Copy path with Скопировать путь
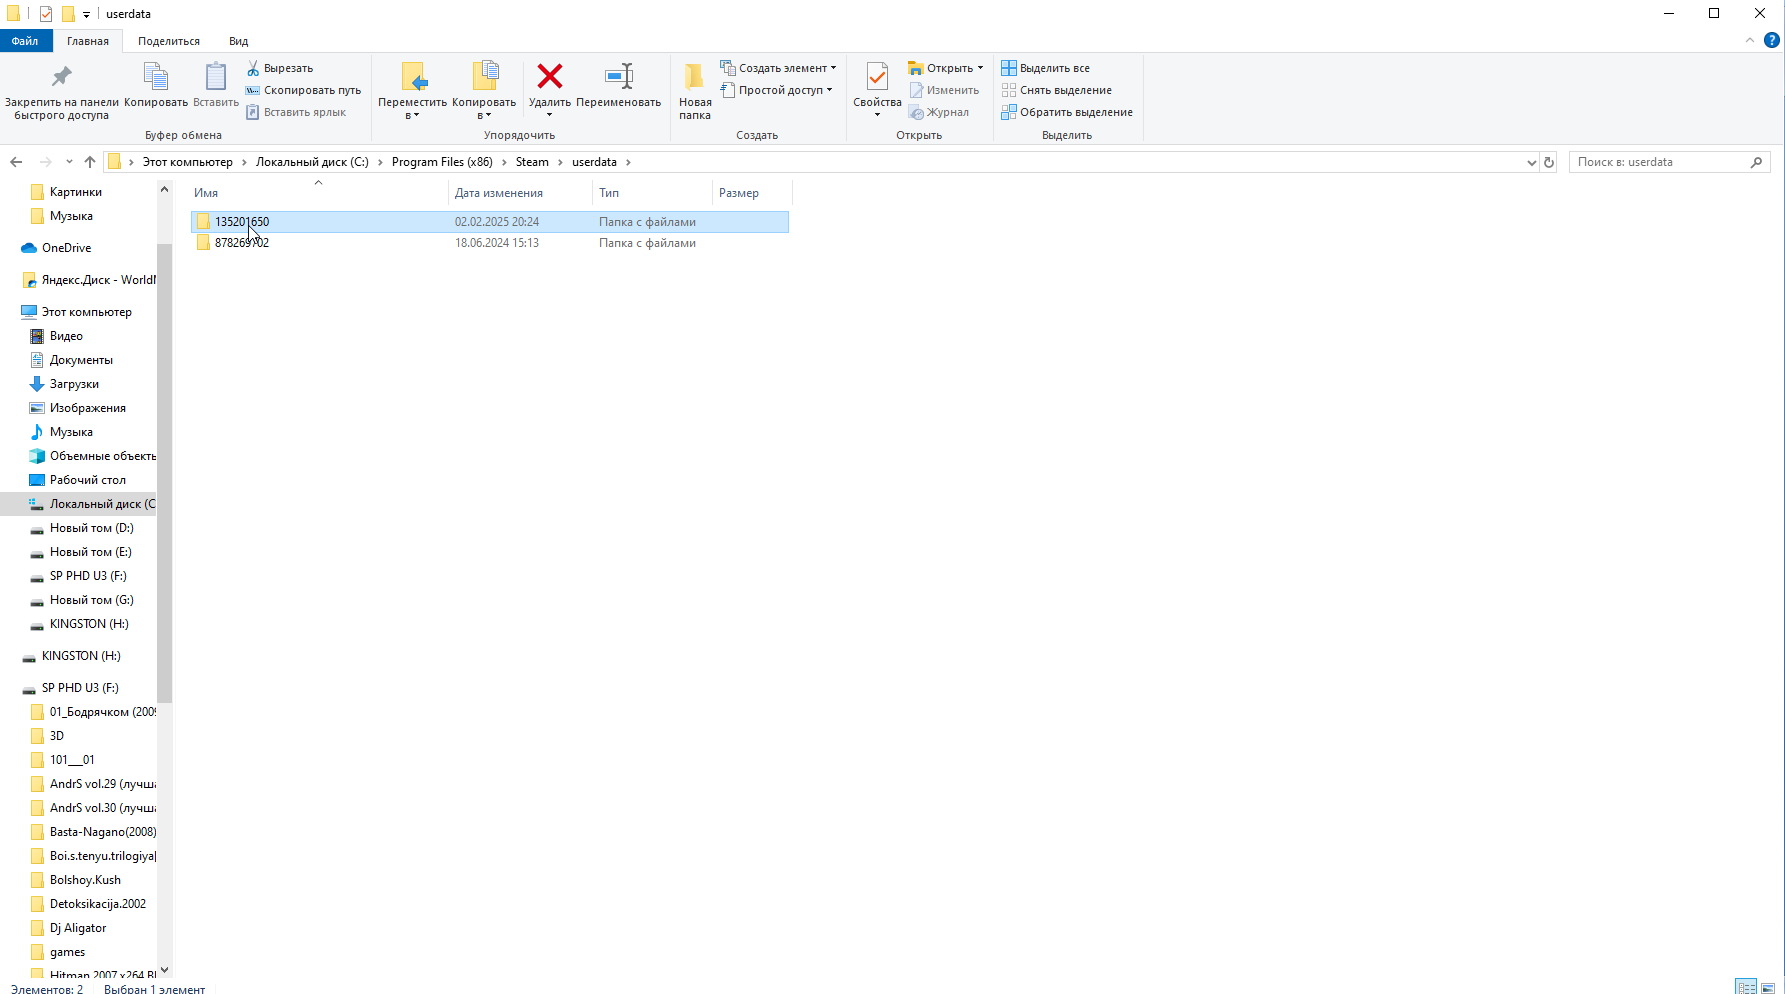Screen dimensions: 1785x994 click(x=304, y=90)
